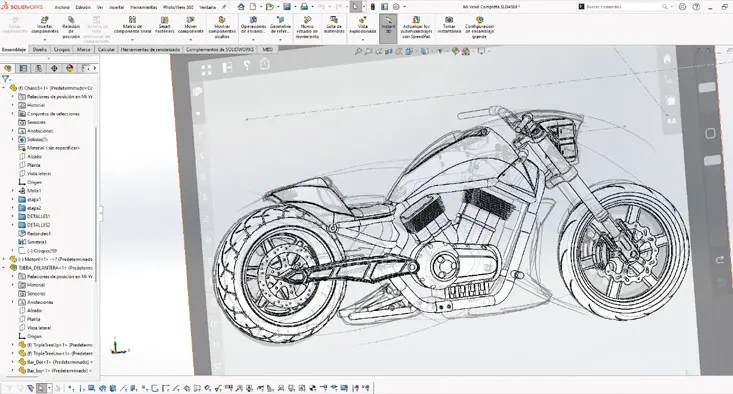
Task: Open dropdown arrow beside Options gear
Action: pos(404,7)
